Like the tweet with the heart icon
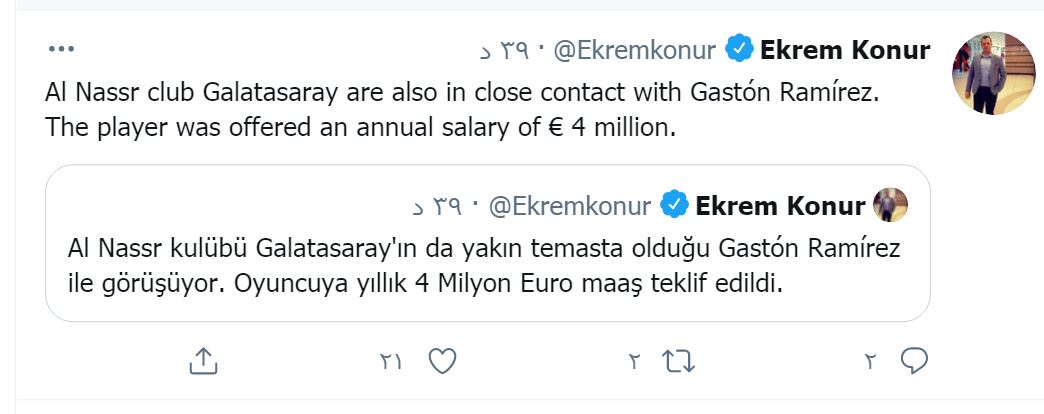This screenshot has height=414, width=1044. (x=443, y=361)
